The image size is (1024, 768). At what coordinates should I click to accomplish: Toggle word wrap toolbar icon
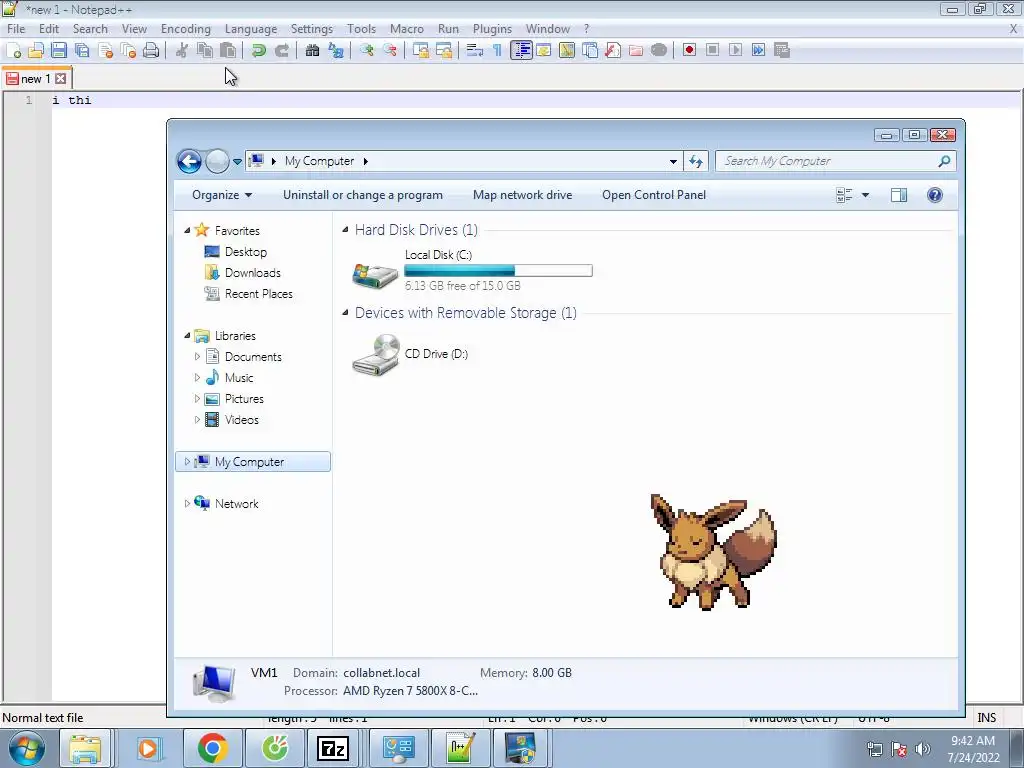click(475, 50)
